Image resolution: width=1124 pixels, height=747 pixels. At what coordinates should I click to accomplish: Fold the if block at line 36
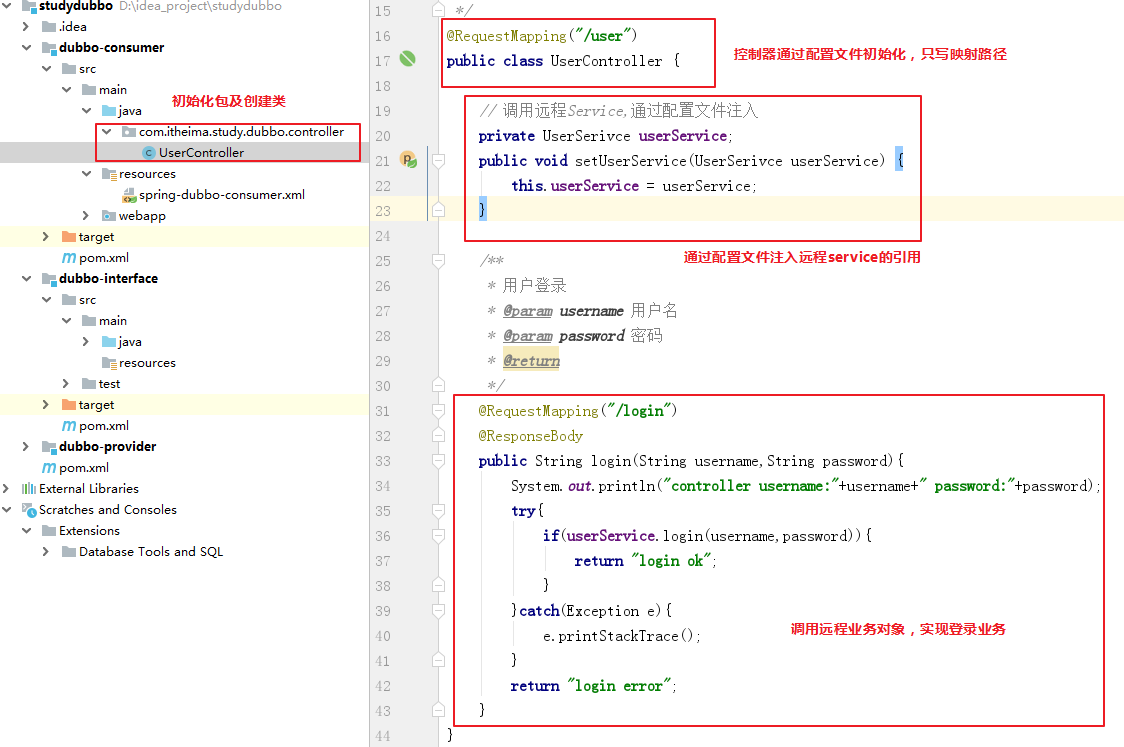click(439, 536)
